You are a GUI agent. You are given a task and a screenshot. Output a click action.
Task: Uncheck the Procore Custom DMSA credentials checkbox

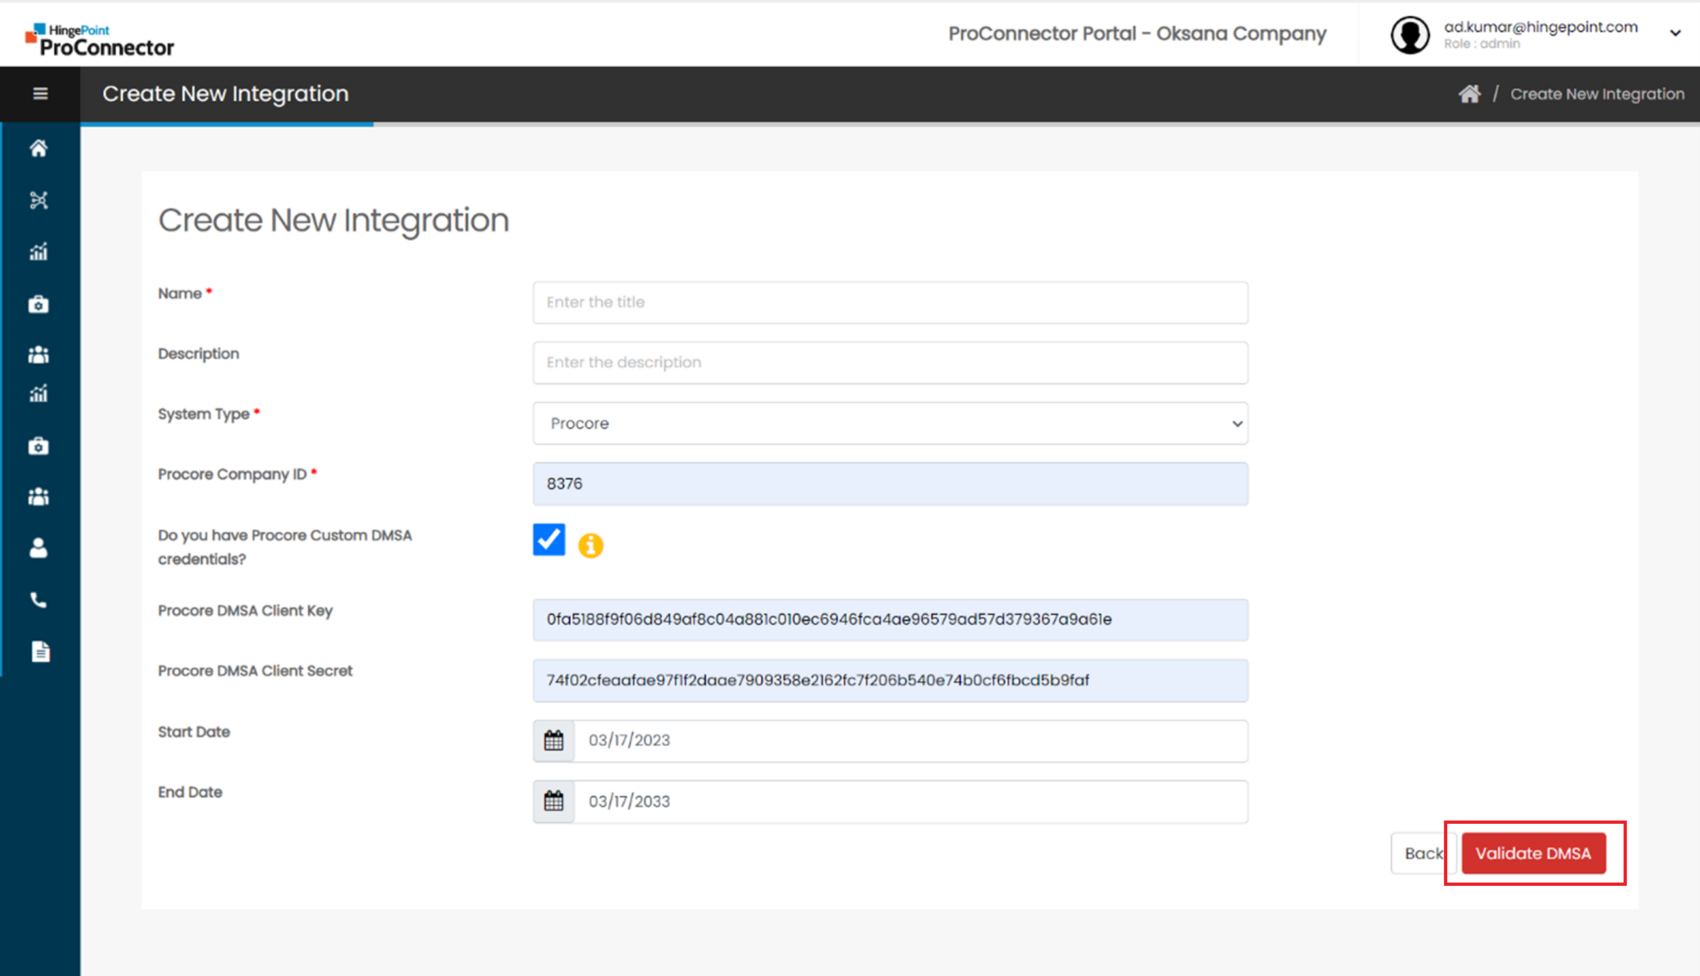pyautogui.click(x=549, y=540)
